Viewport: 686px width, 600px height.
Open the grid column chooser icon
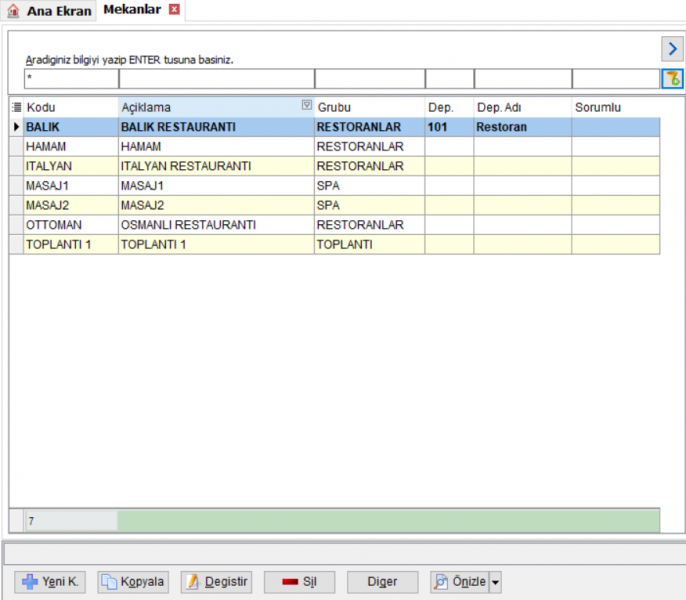[x=17, y=107]
